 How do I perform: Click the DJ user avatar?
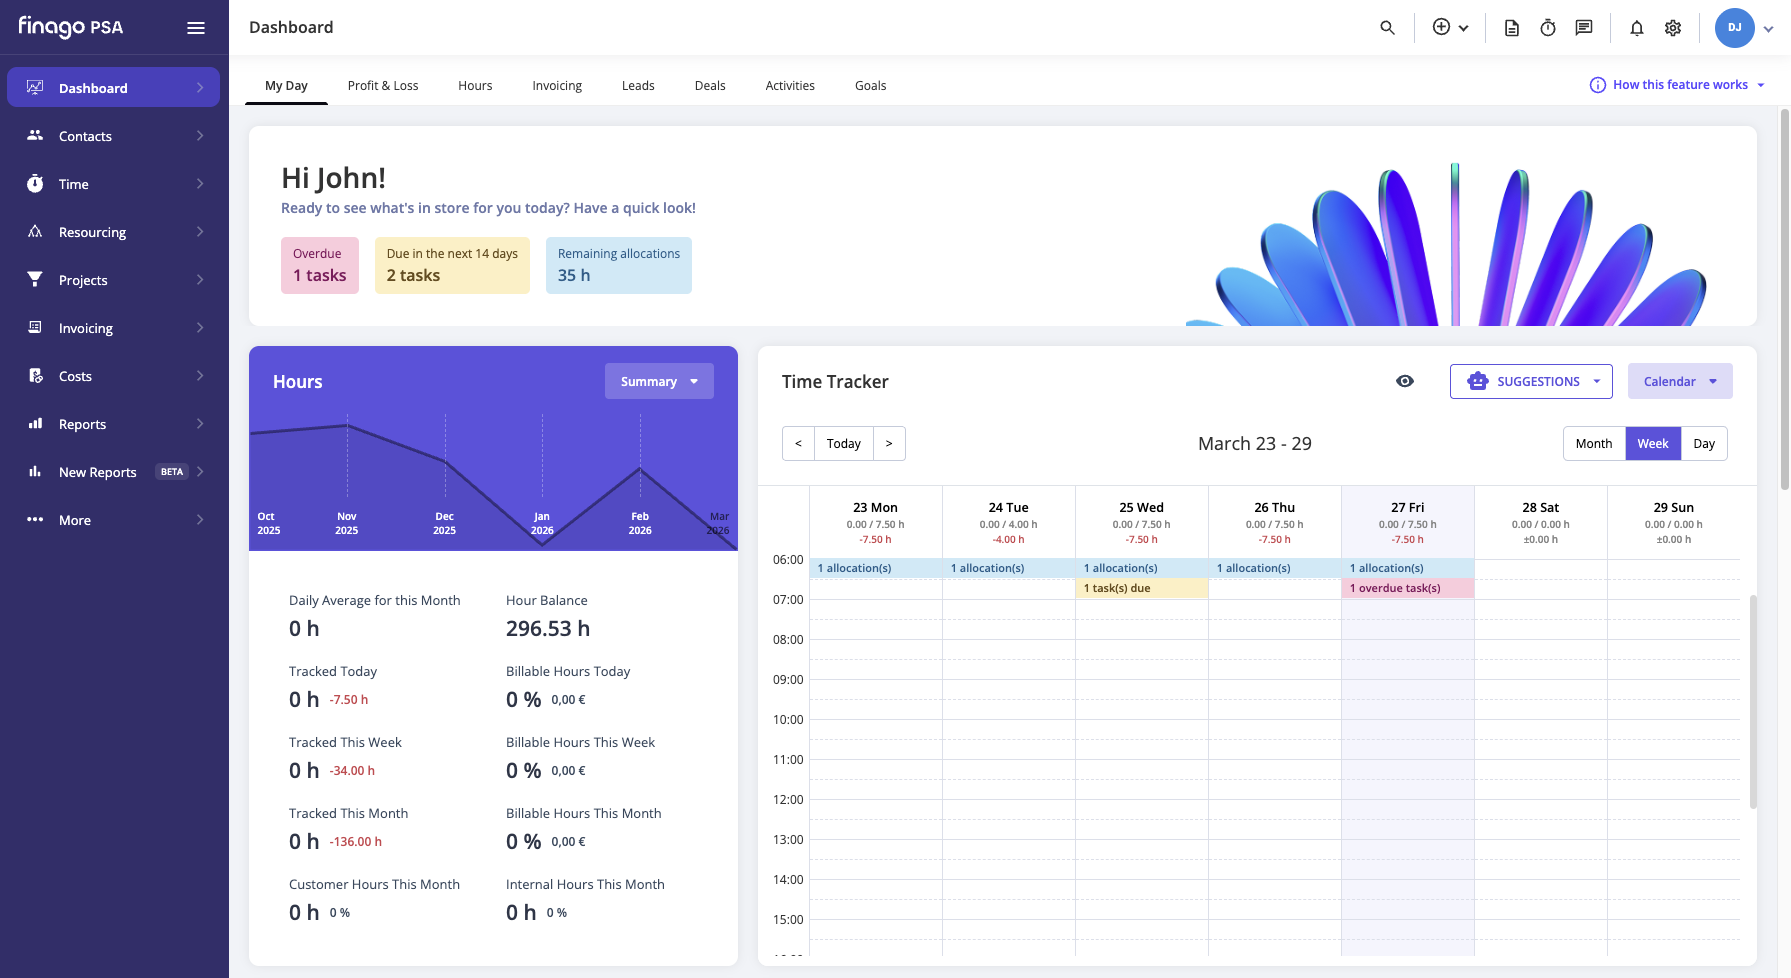(1735, 28)
